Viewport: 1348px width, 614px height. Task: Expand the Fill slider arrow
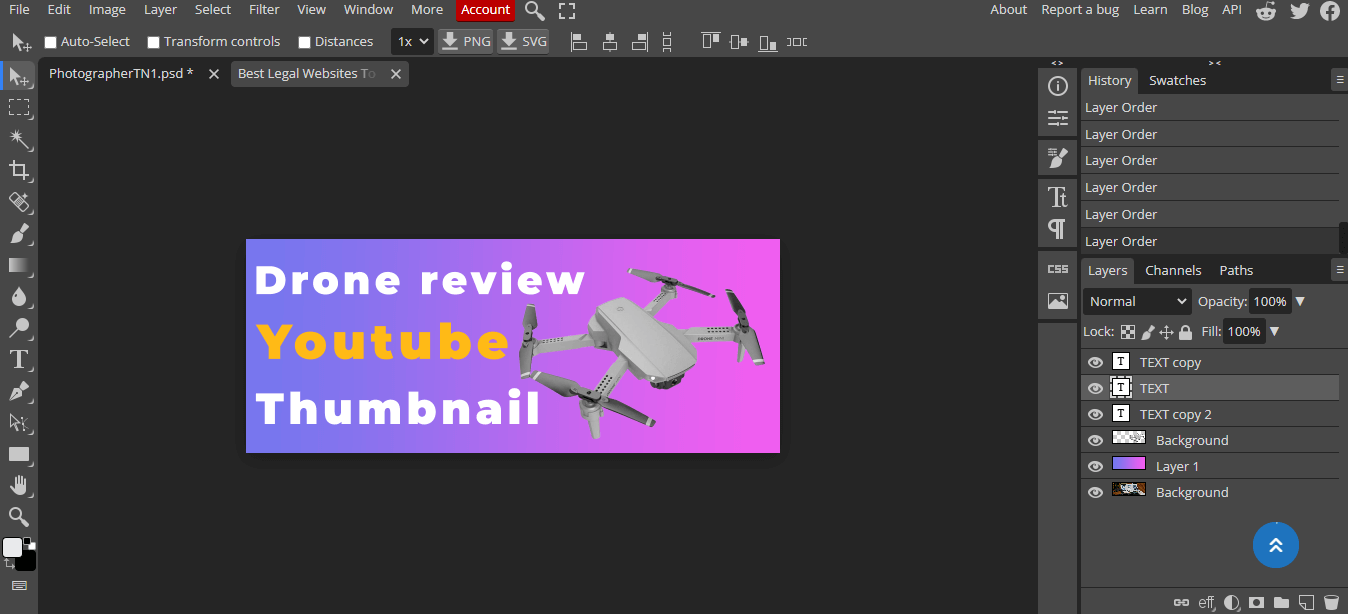1274,332
